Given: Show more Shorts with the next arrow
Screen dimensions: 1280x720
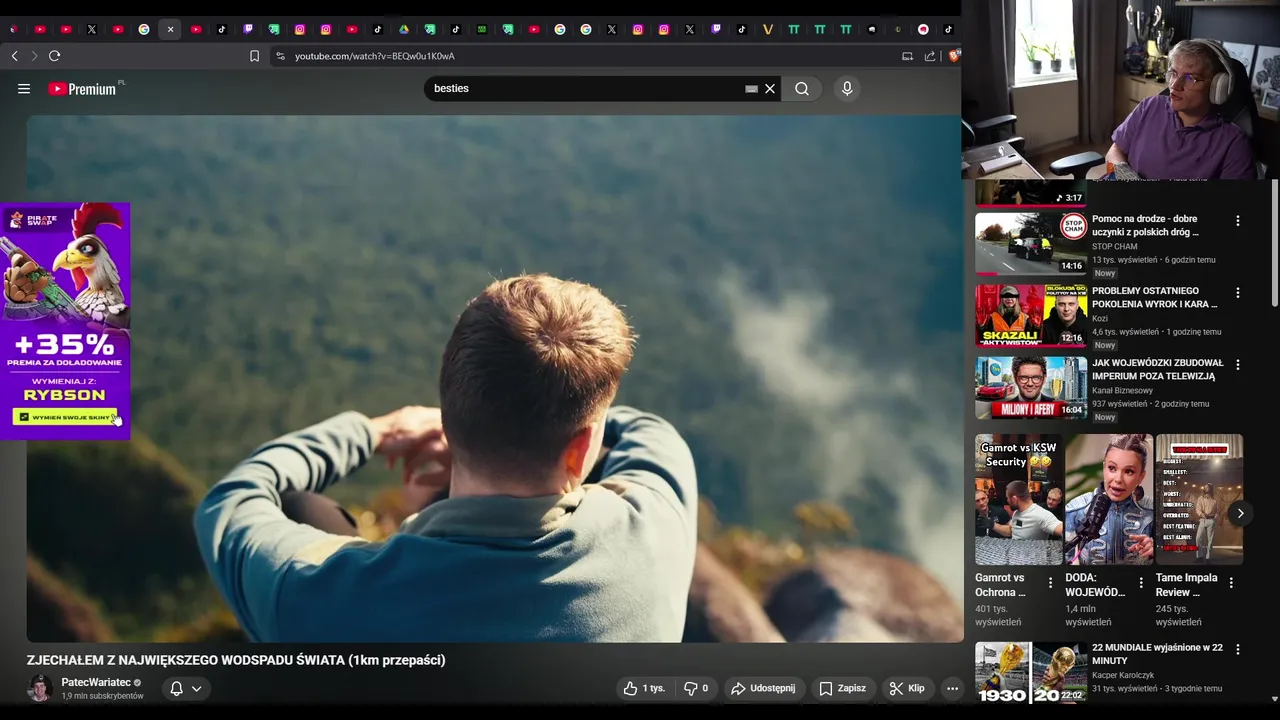Looking at the screenshot, I should coord(1240,513).
